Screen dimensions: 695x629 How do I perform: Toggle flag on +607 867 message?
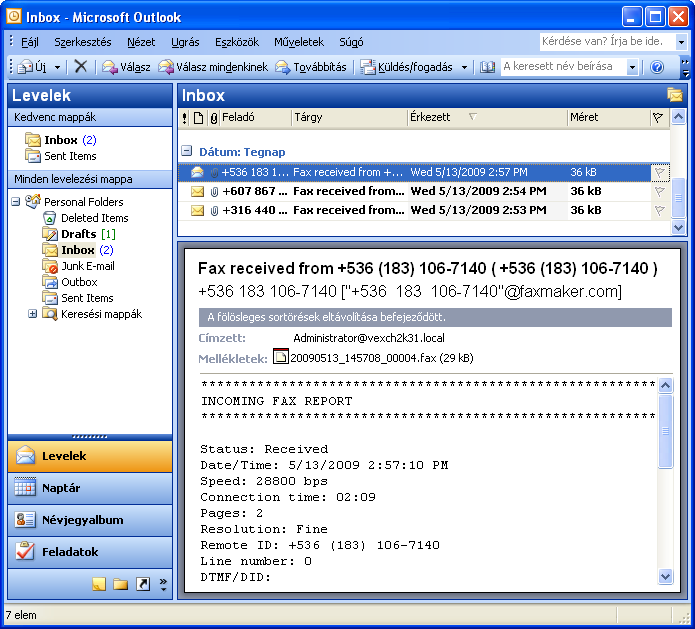pos(660,191)
